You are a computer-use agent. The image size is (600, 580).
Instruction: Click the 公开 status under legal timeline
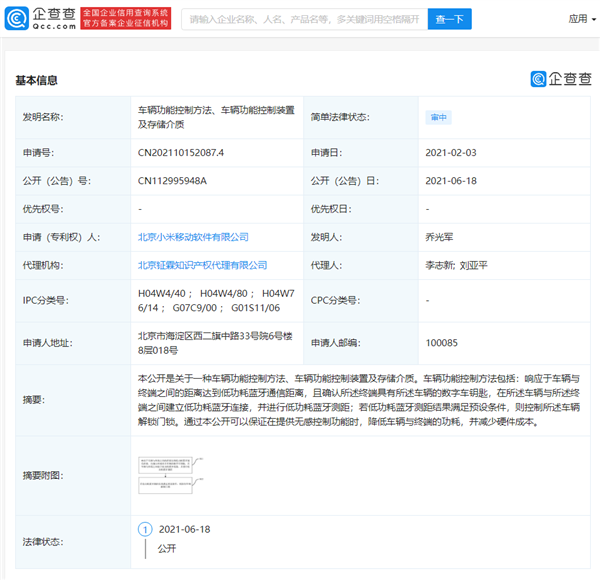167,549
